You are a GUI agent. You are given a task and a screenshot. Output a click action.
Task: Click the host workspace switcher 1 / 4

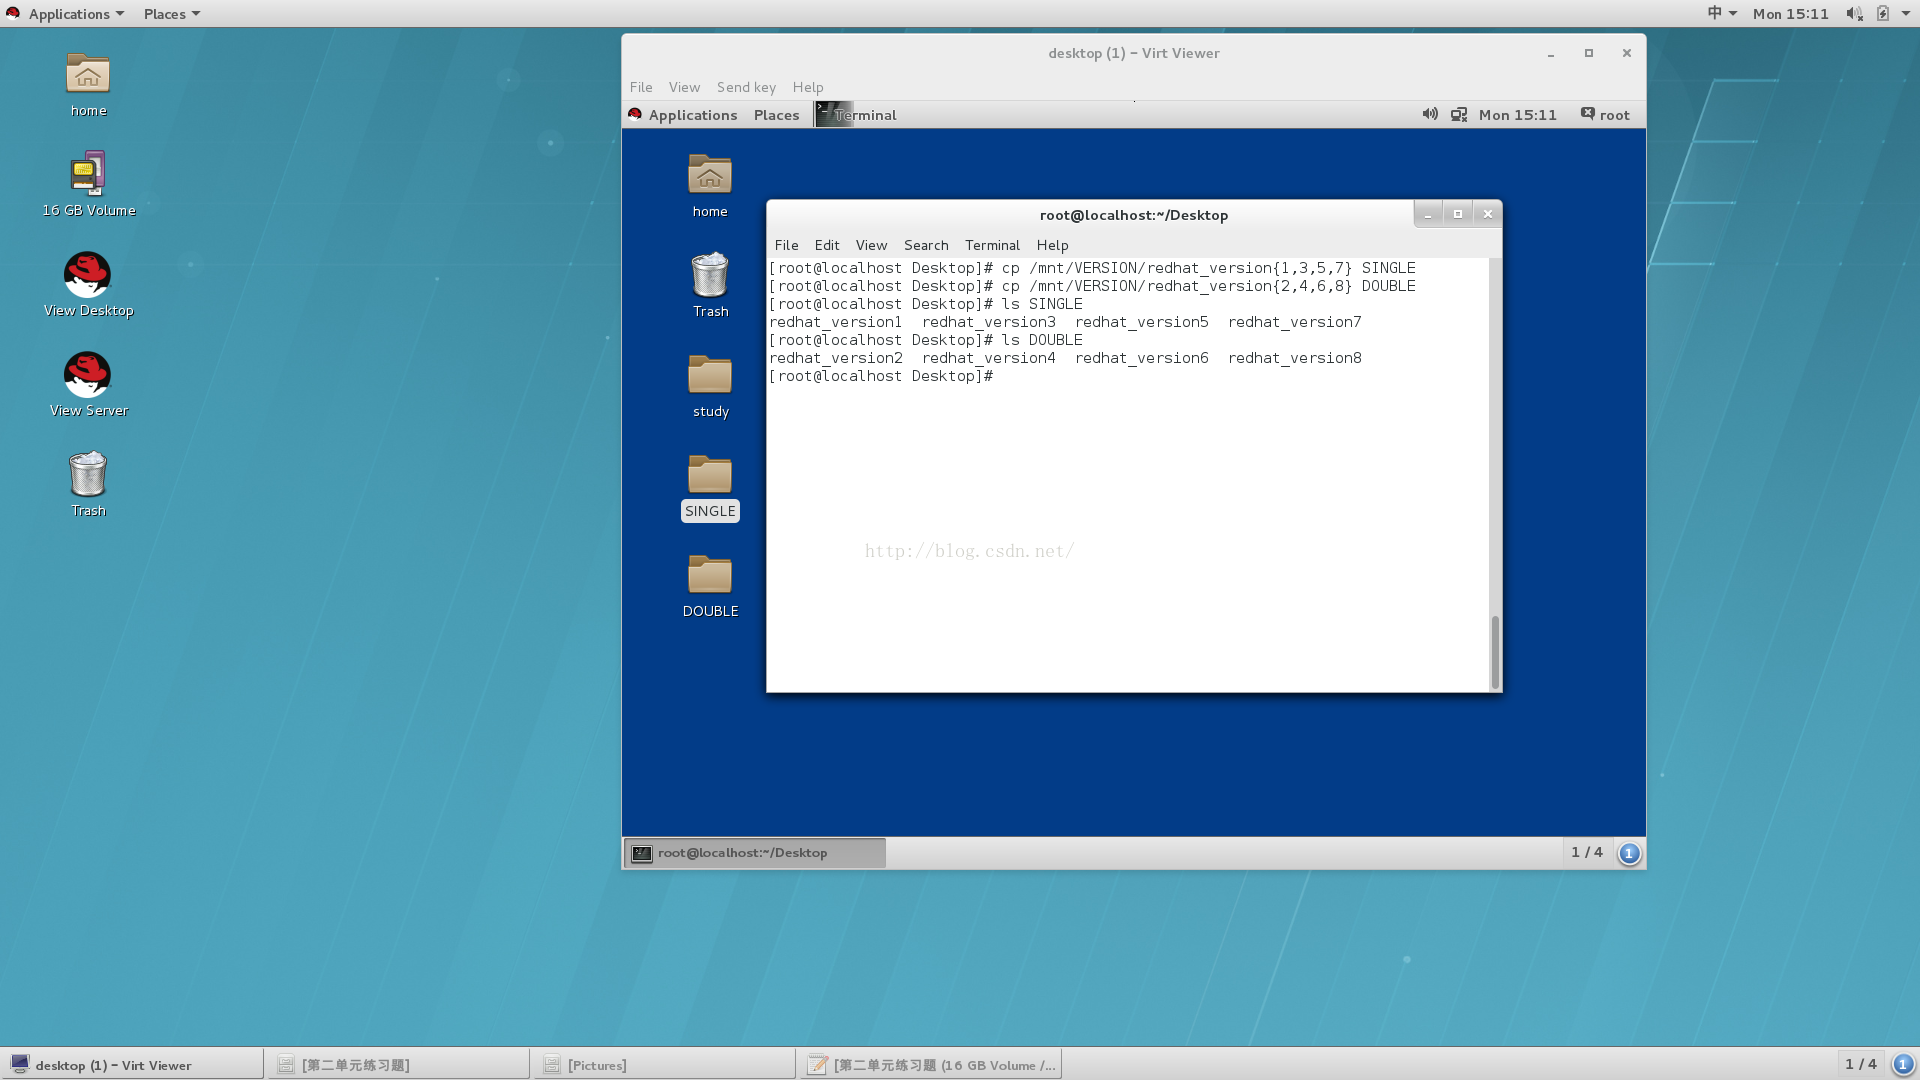click(x=1860, y=1064)
